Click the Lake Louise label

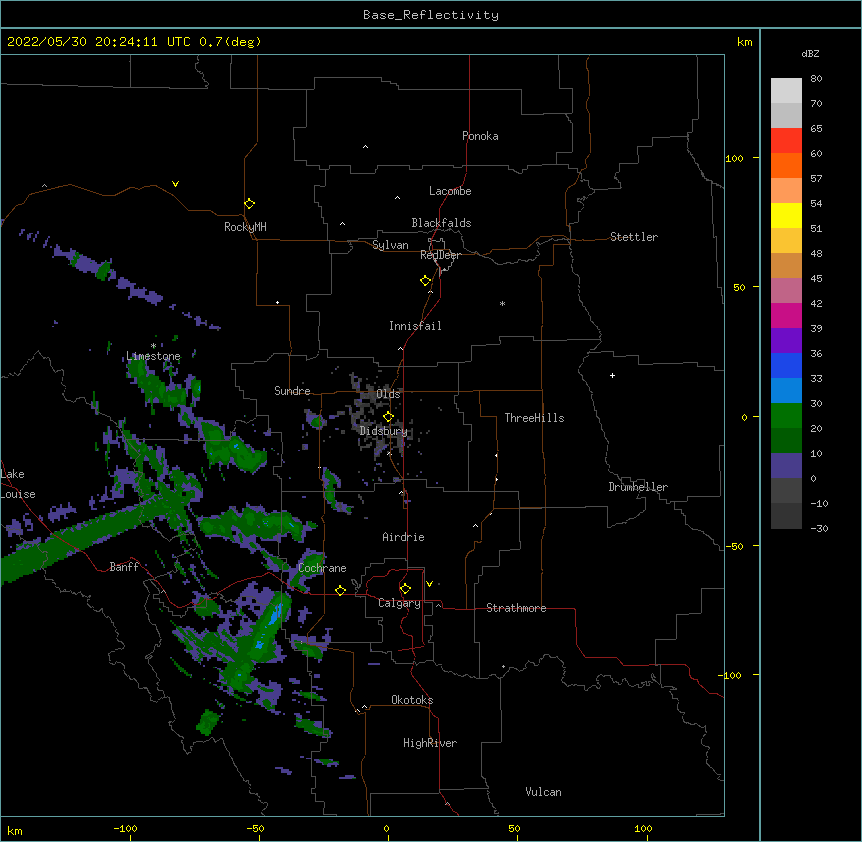point(18,484)
